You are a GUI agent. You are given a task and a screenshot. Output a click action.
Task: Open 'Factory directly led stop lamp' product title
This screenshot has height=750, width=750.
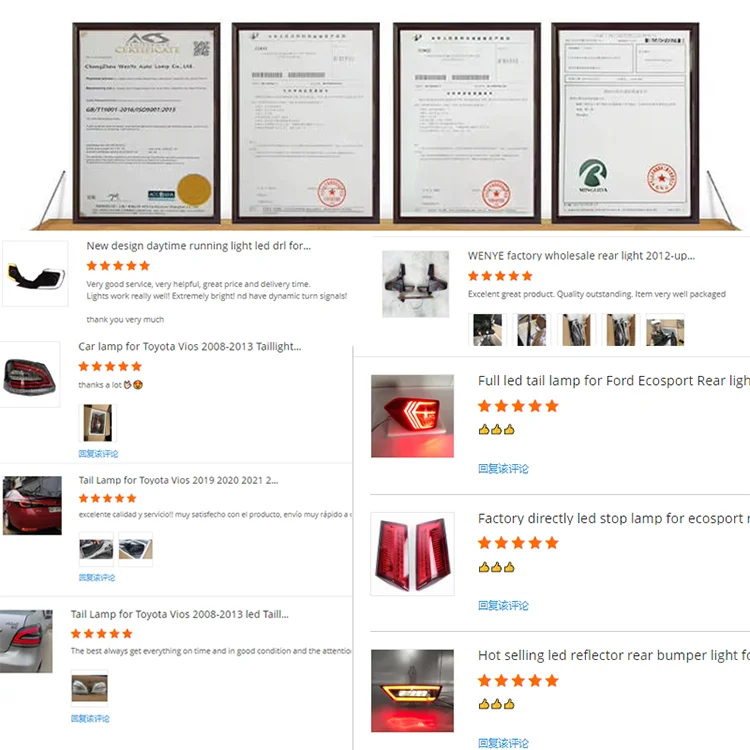click(614, 518)
